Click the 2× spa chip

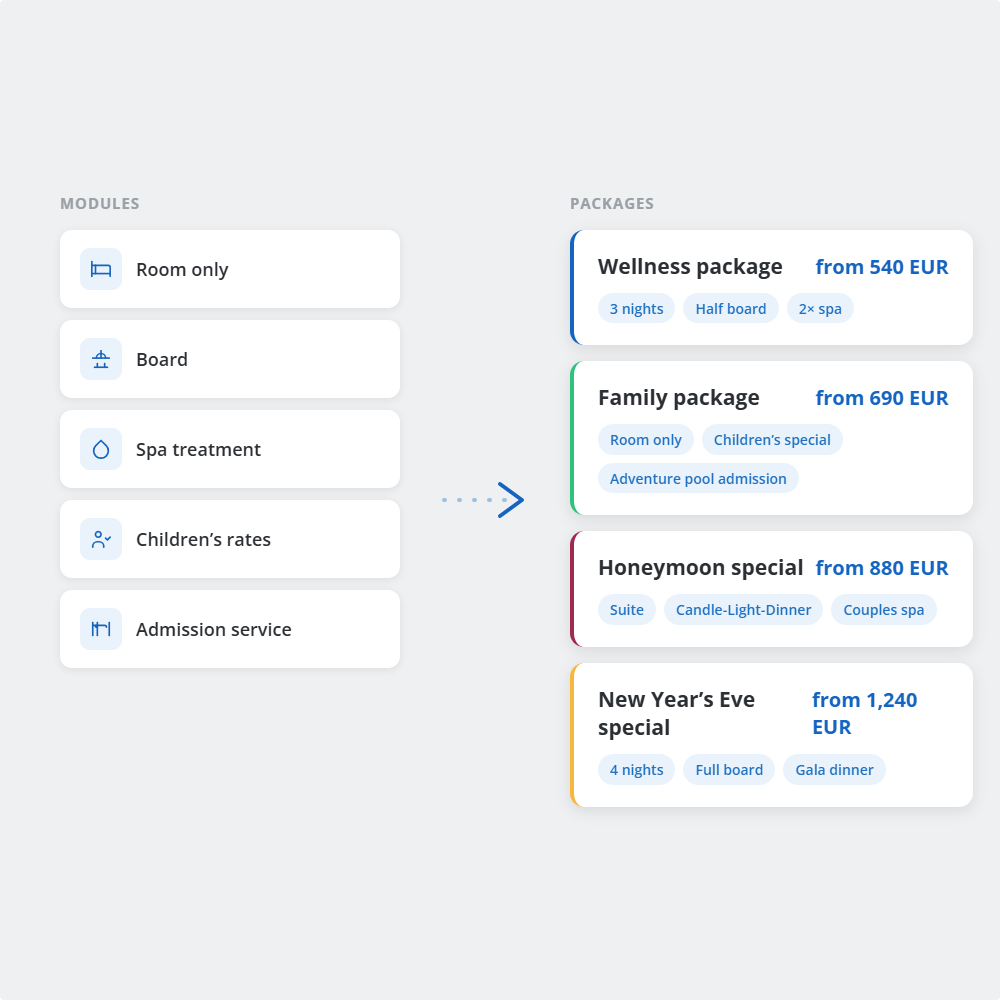tap(820, 309)
